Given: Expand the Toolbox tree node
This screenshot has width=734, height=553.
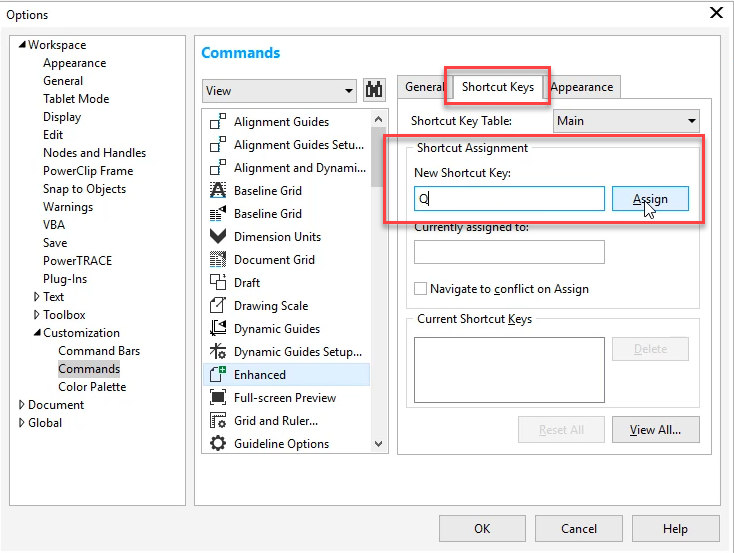Looking at the screenshot, I should pyautogui.click(x=37, y=315).
